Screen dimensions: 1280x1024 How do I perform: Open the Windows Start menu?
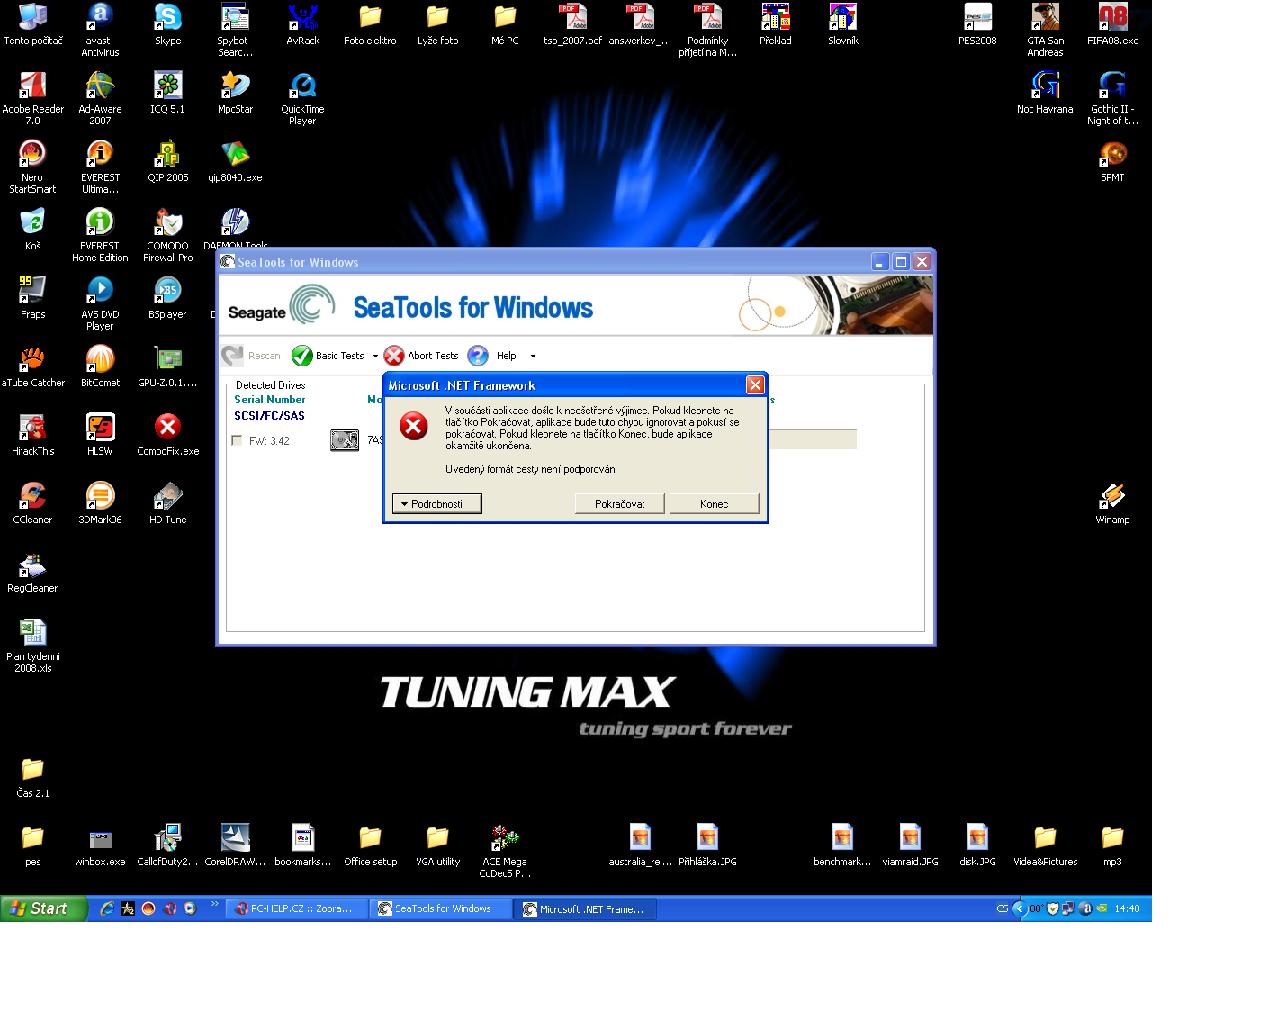tap(44, 908)
